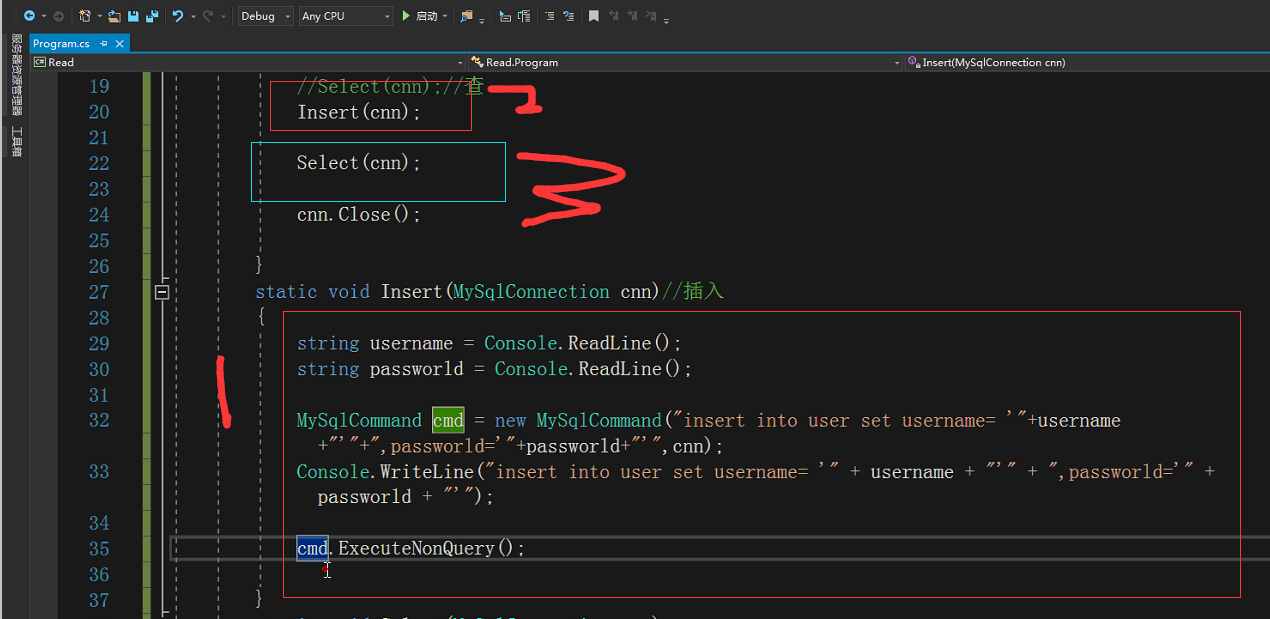Viewport: 1270px width, 619px height.
Task: Click the highlighted cmd variable on line 32
Action: [x=448, y=420]
